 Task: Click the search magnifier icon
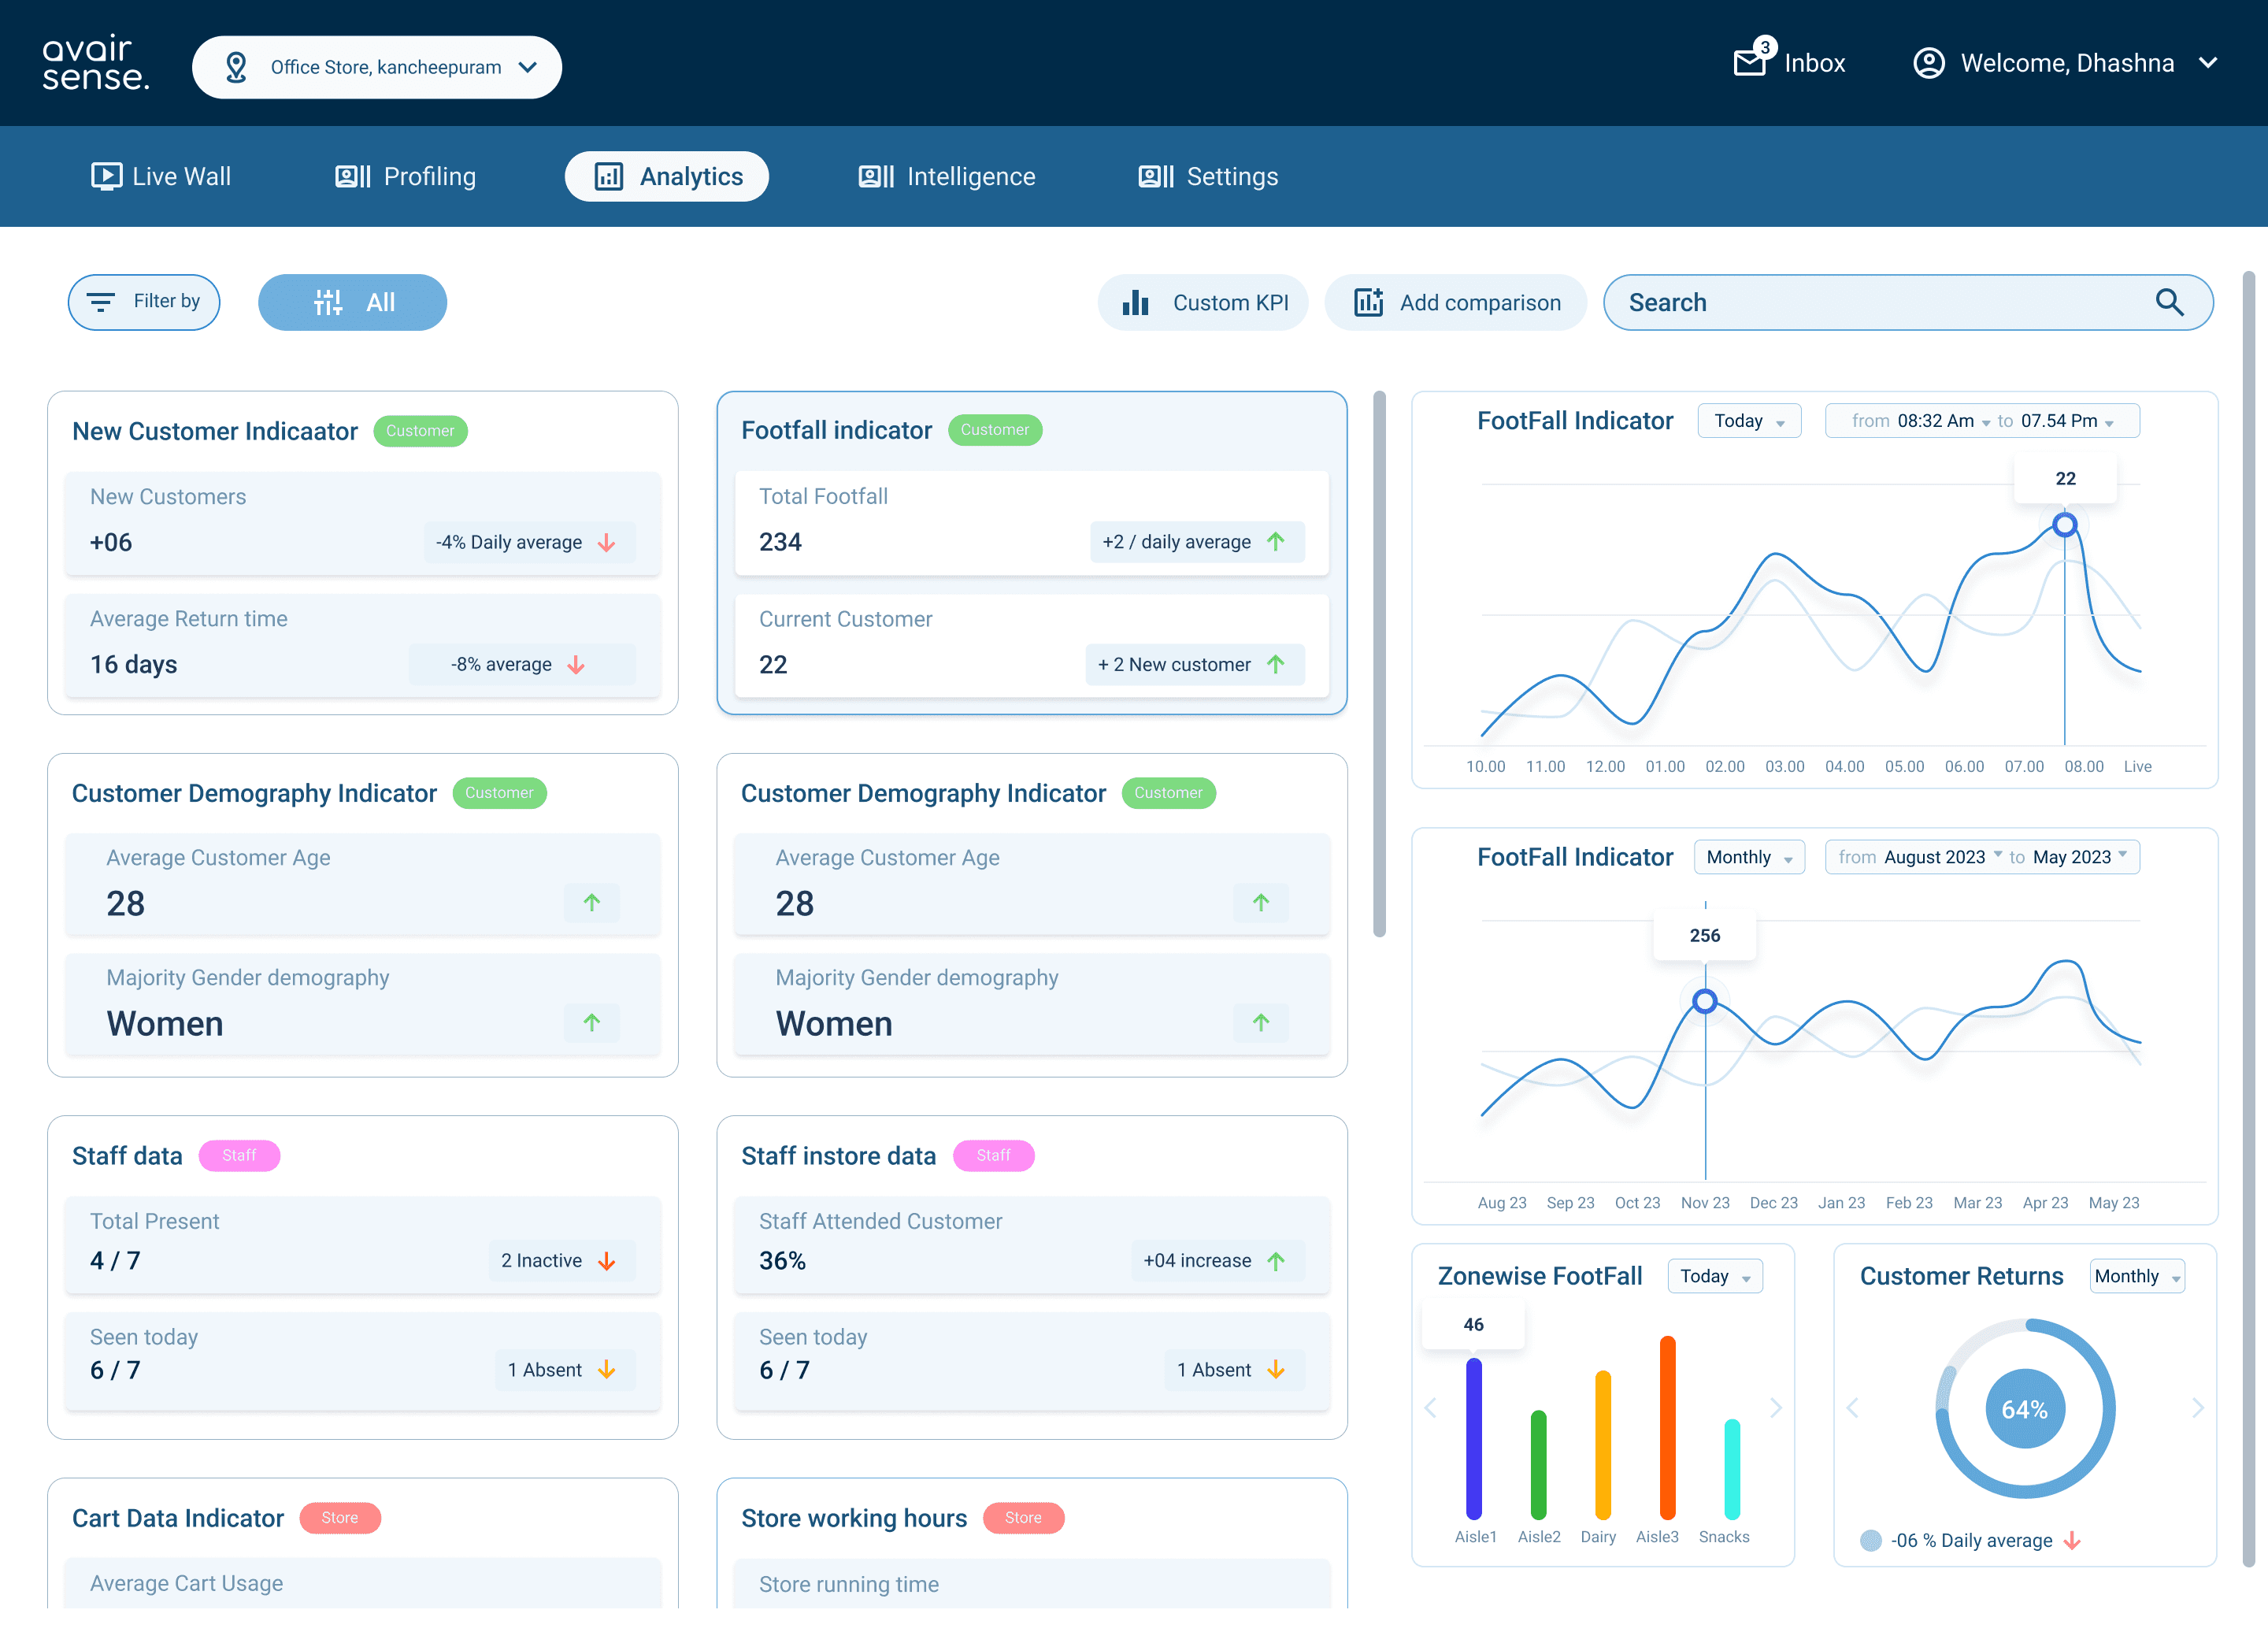pyautogui.click(x=2169, y=302)
